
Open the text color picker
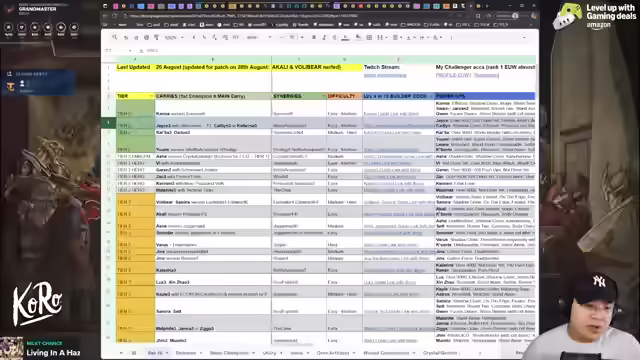pos(345,38)
